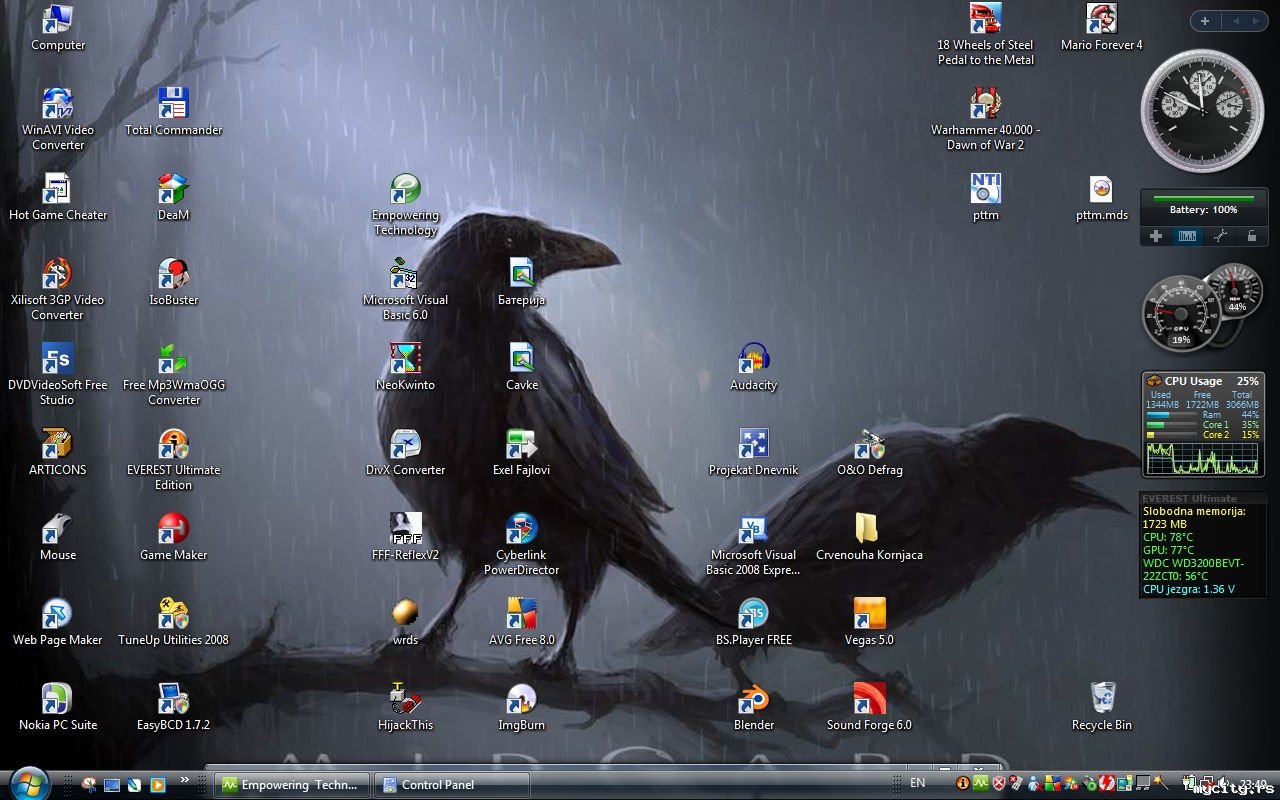This screenshot has height=800, width=1280.
Task: Click the battery 100% level bar
Action: pyautogui.click(x=1204, y=199)
